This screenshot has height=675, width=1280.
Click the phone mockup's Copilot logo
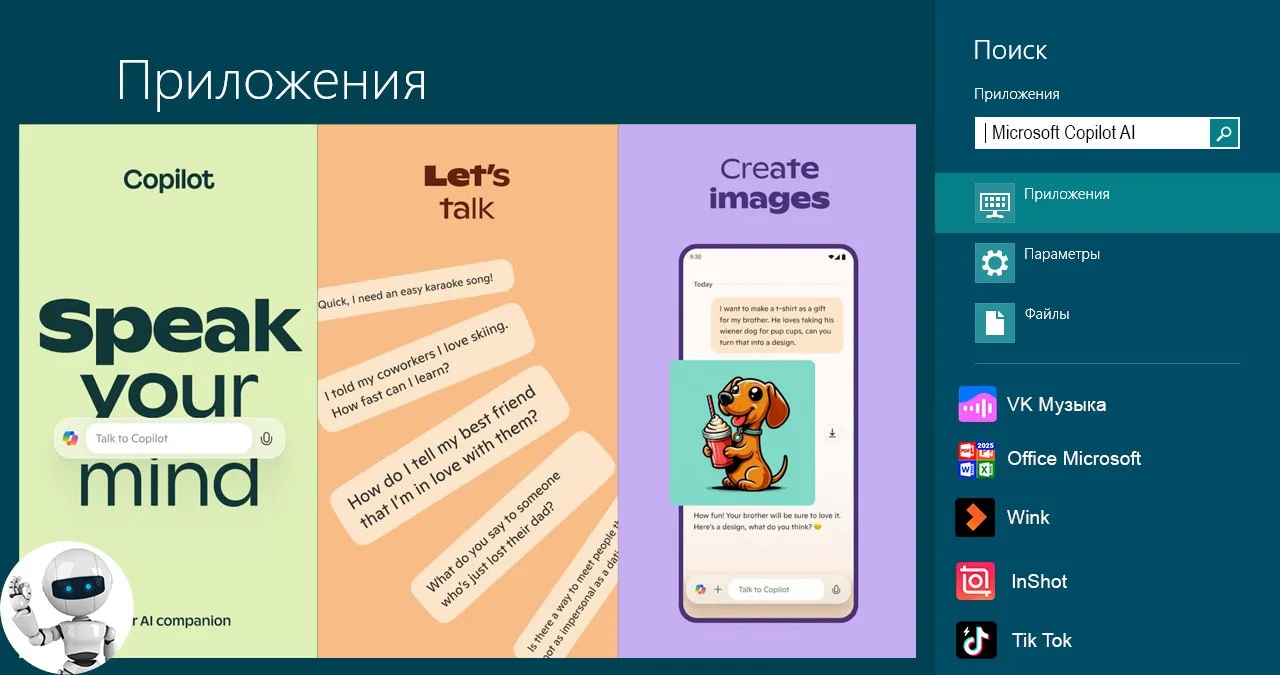(701, 589)
